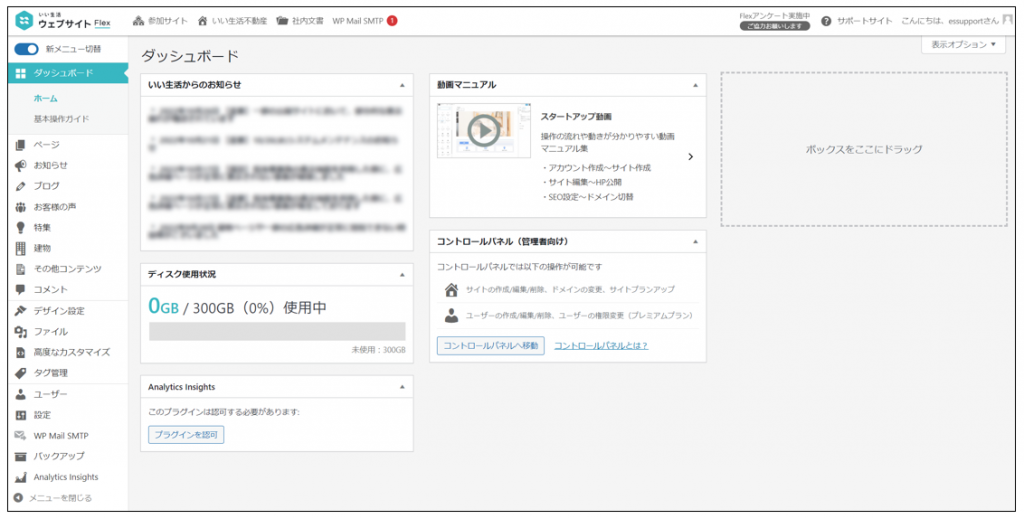Click the いい生活不動産 home icon in top bar
The height and width of the screenshot is (519, 1024).
pyautogui.click(x=204, y=20)
